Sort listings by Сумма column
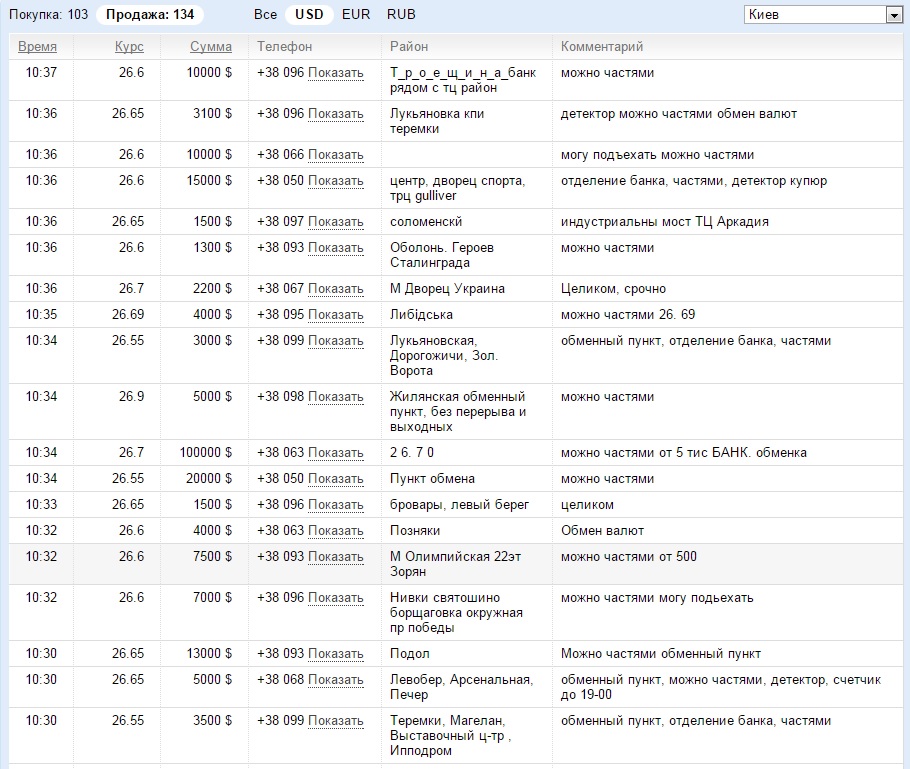This screenshot has height=769, width=910. click(211, 47)
